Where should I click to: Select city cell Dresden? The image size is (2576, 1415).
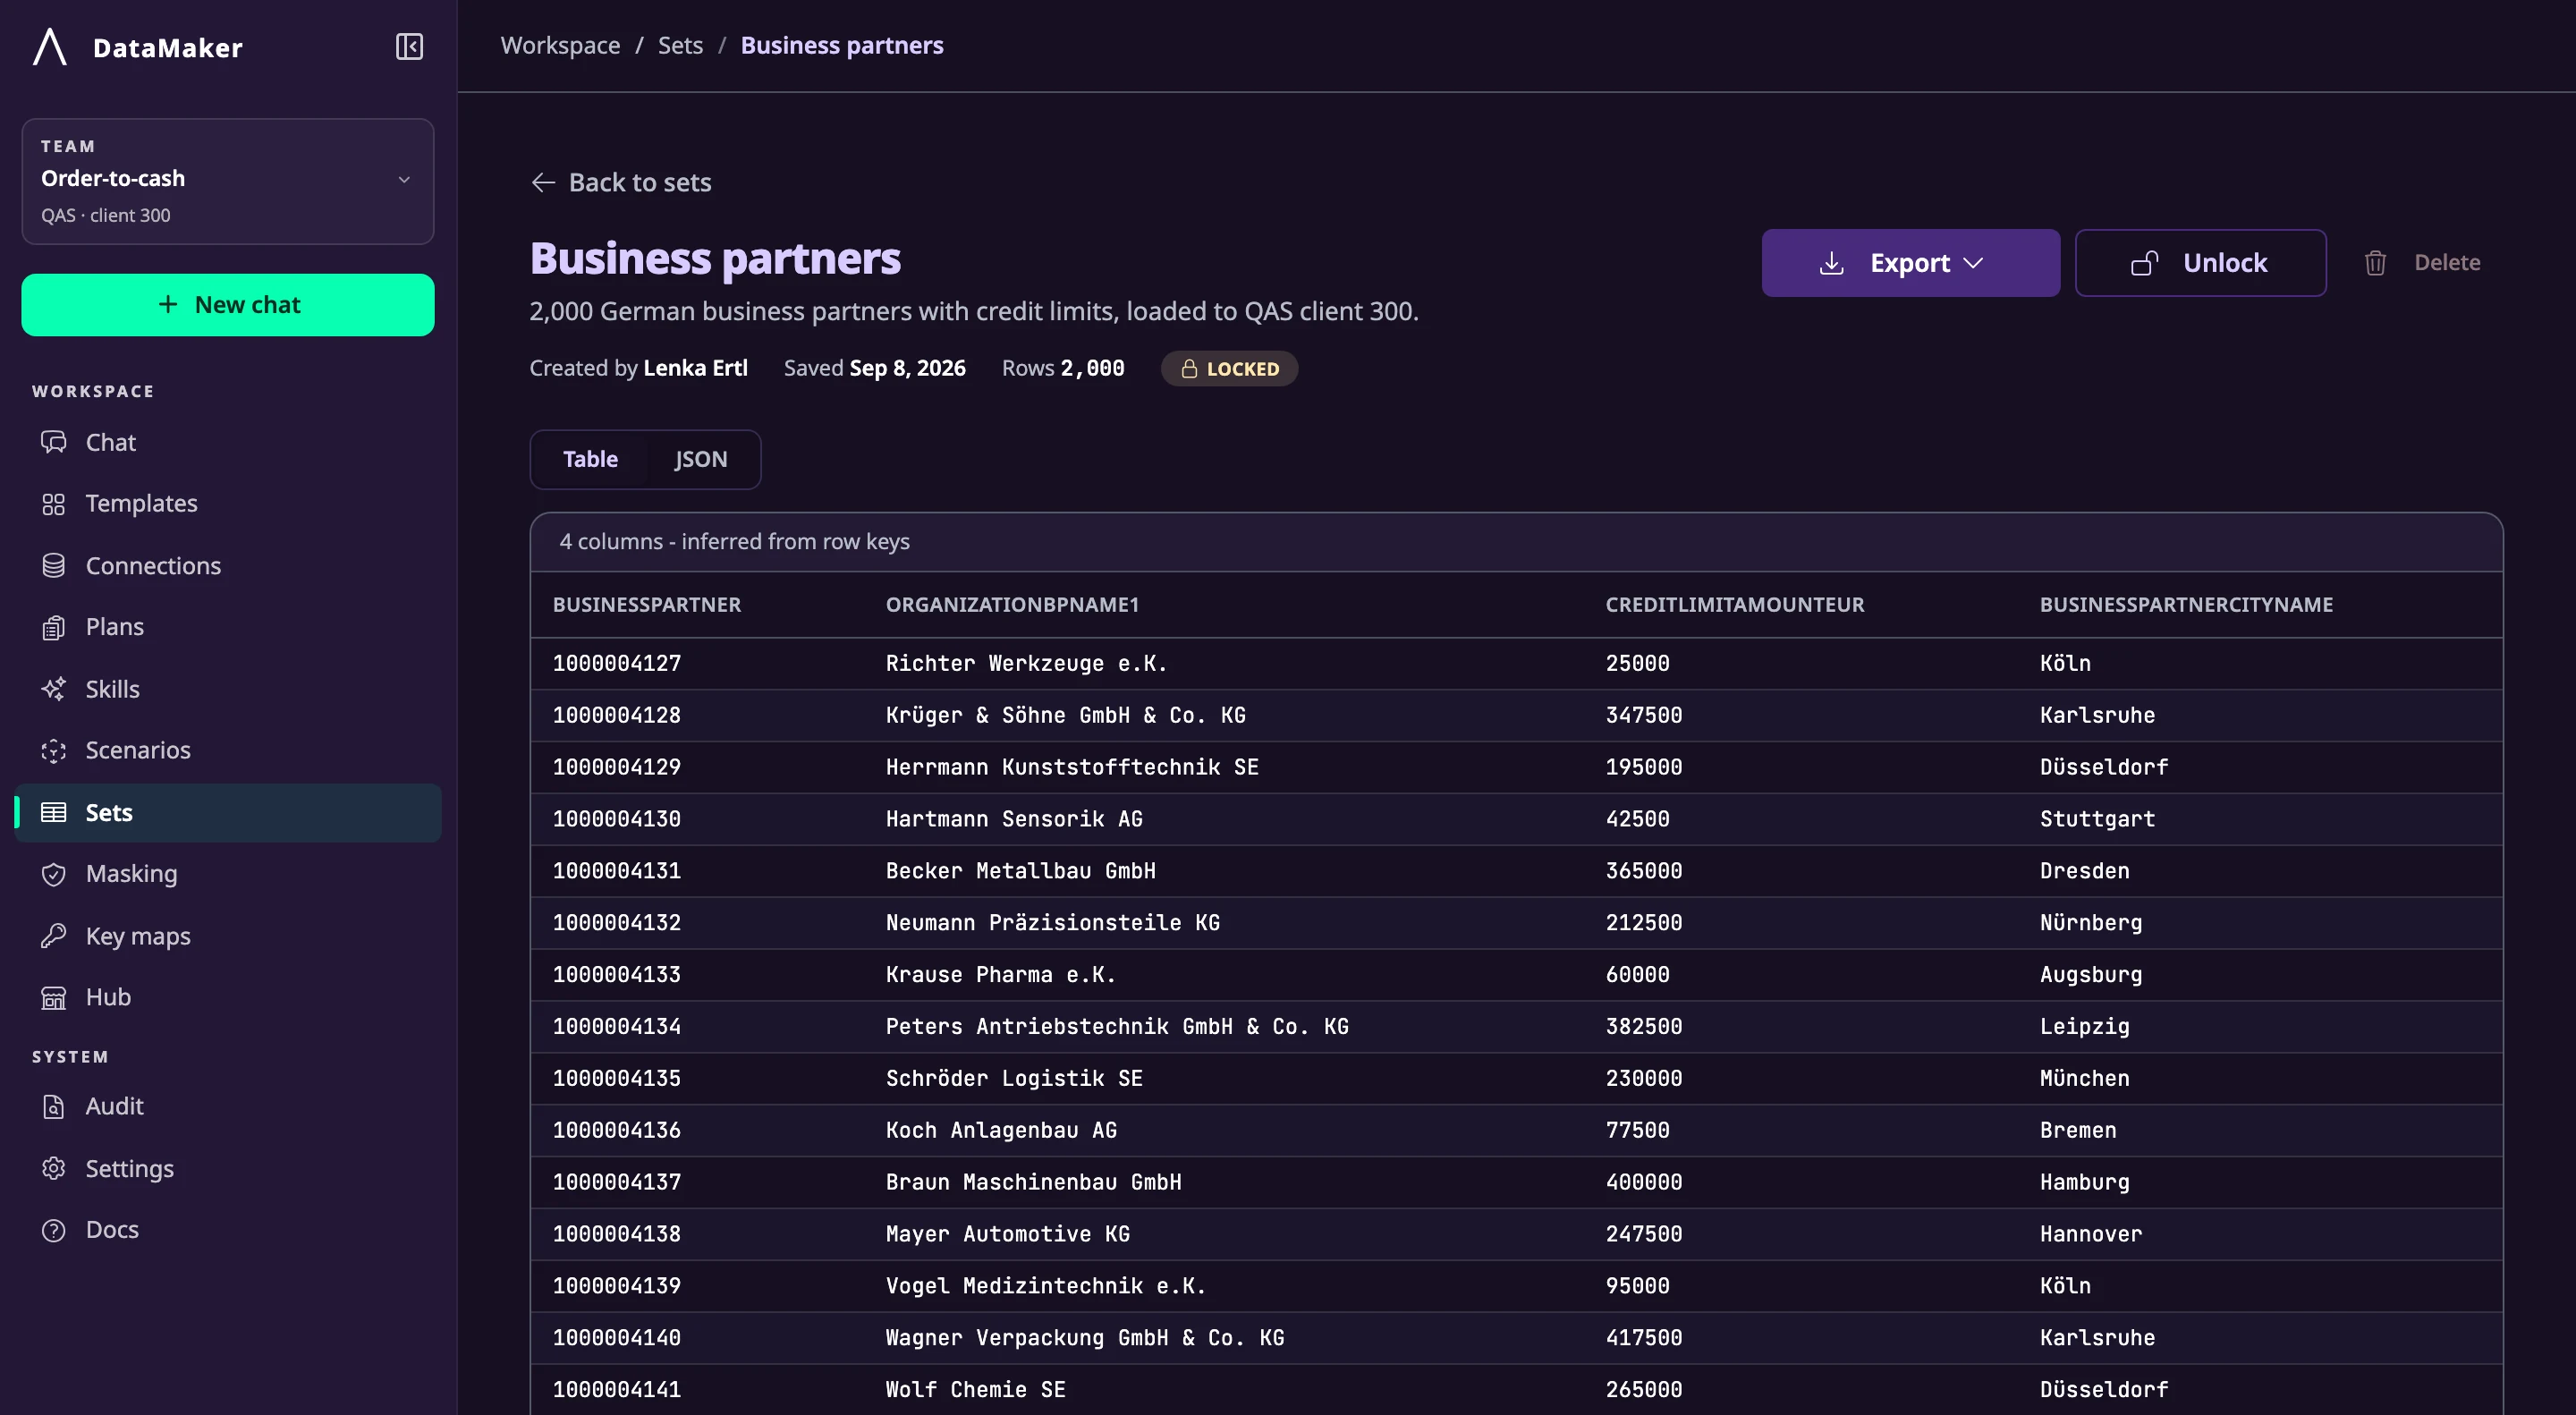coord(2085,871)
